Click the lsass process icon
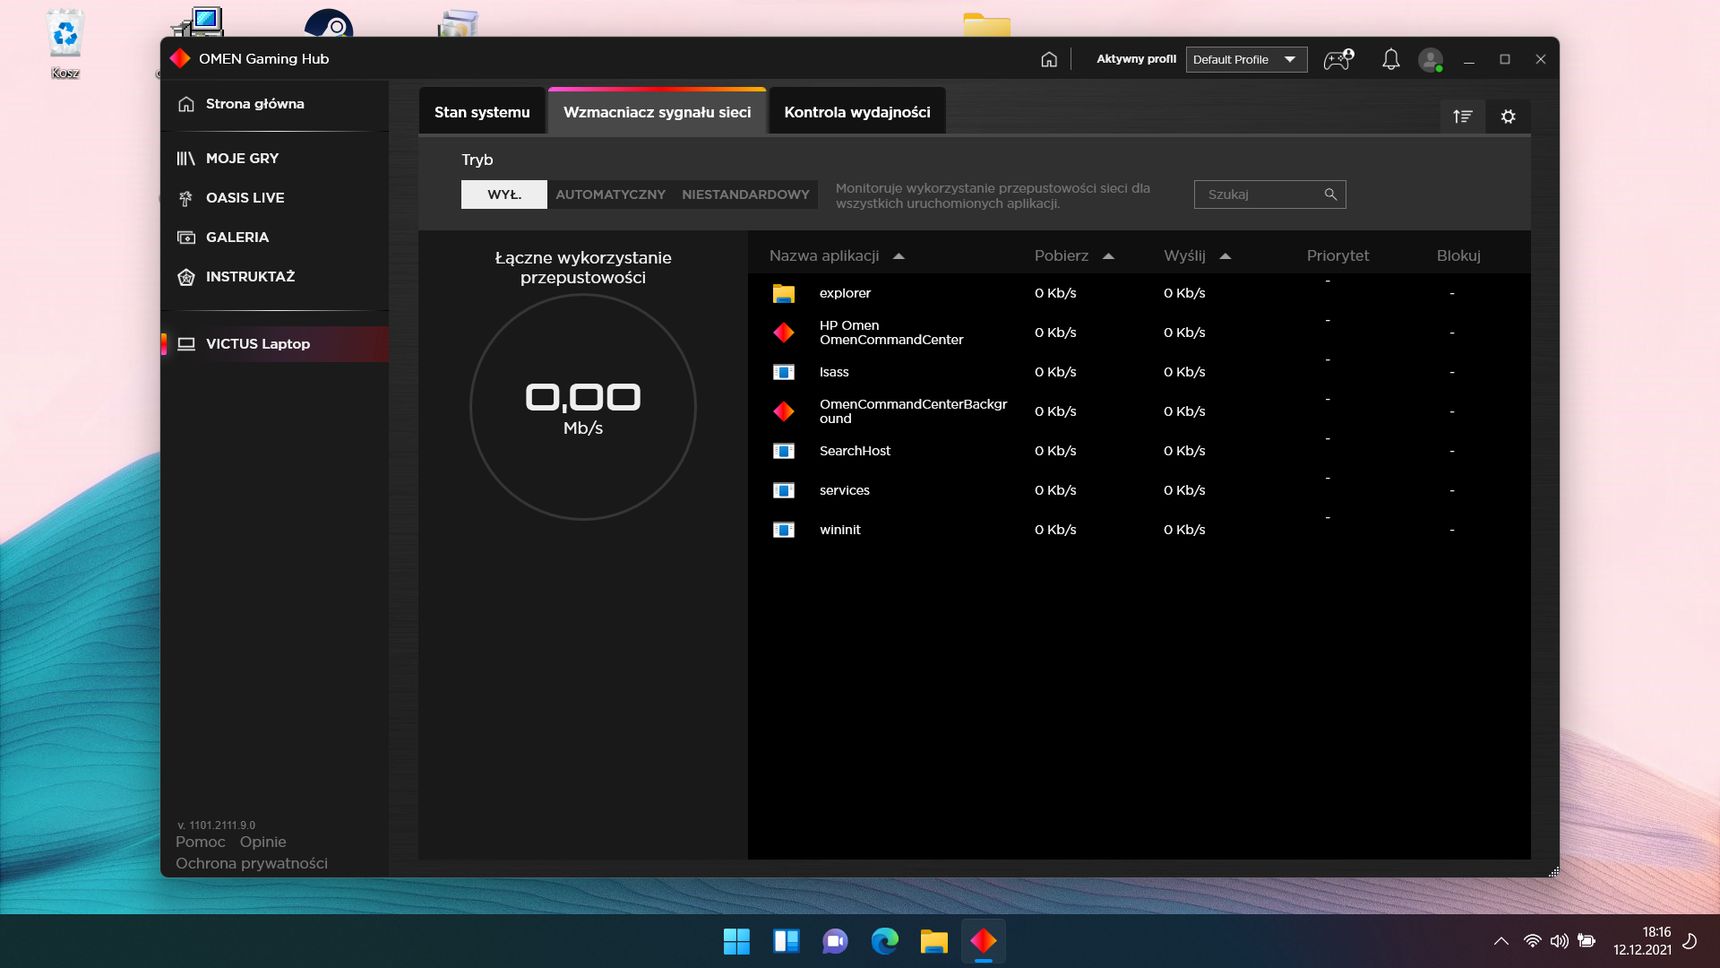Viewport: 1720px width, 968px height. point(784,372)
